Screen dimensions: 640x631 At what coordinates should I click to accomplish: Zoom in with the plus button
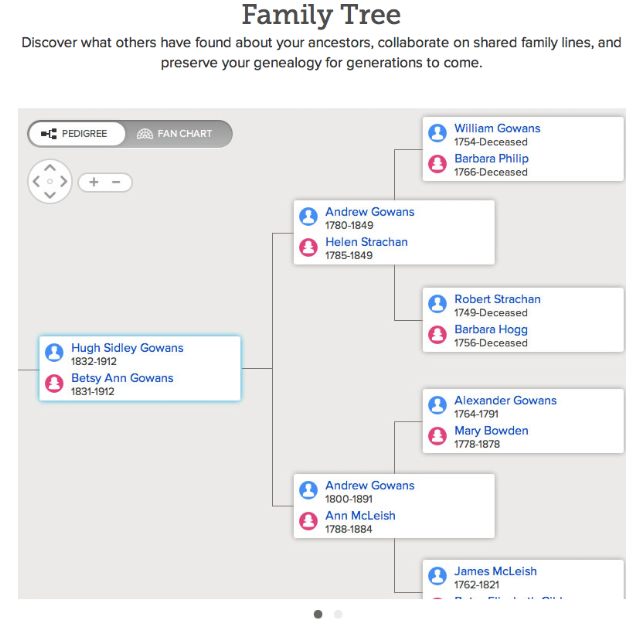point(94,182)
